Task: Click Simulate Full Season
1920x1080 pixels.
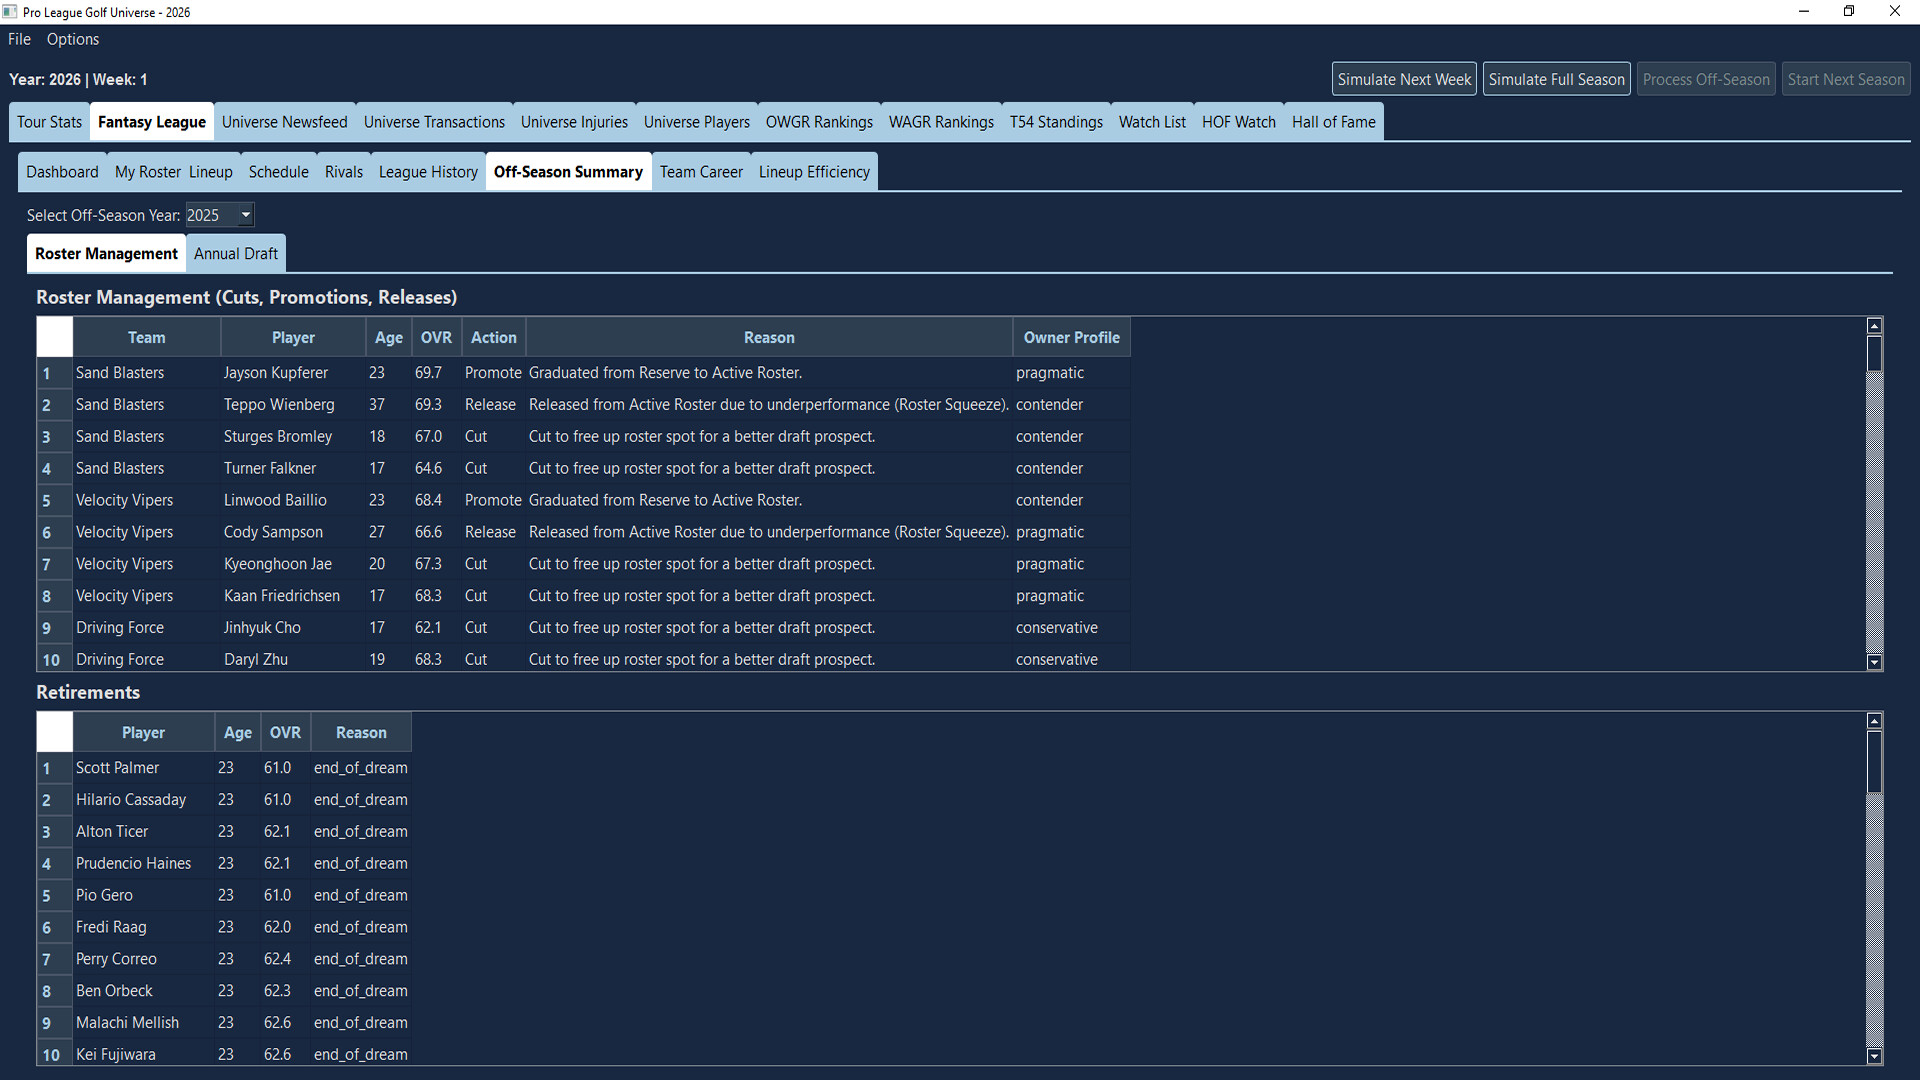Action: click(x=1556, y=78)
